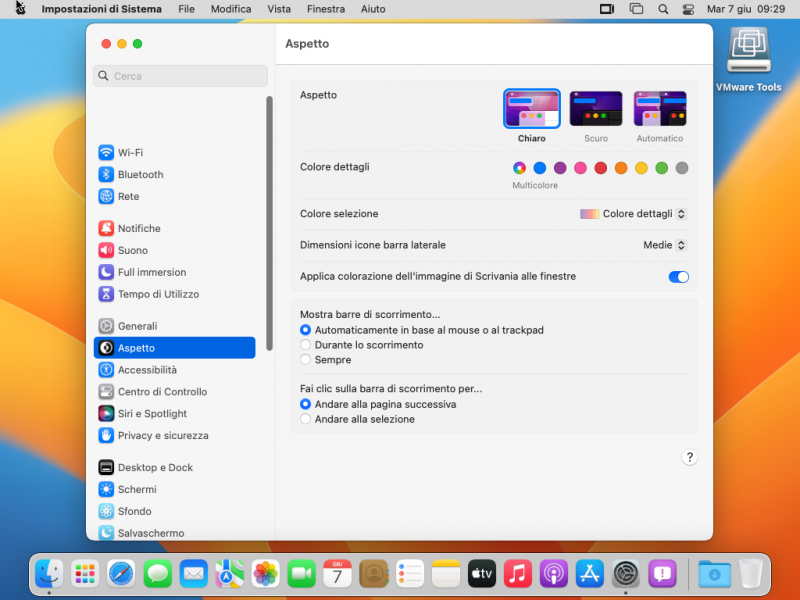Click the help question mark button
This screenshot has width=800, height=600.
[x=689, y=457]
